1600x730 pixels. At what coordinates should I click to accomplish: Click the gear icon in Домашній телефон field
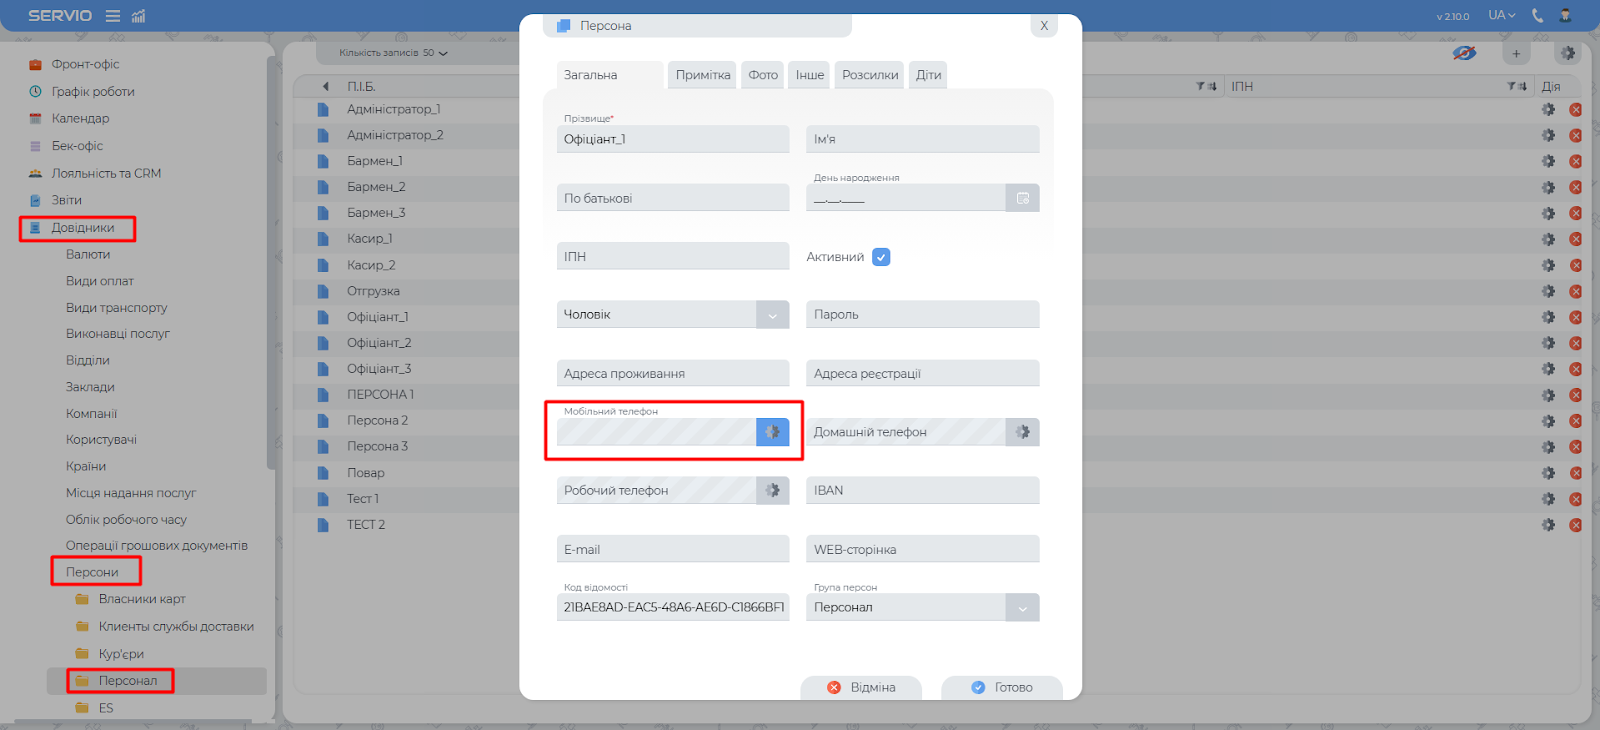(x=1022, y=432)
